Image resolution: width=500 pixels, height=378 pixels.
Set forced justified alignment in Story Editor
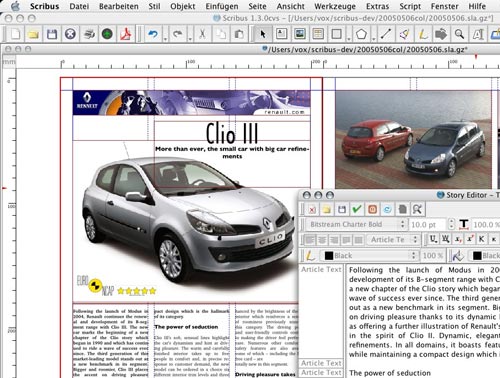pos(358,240)
